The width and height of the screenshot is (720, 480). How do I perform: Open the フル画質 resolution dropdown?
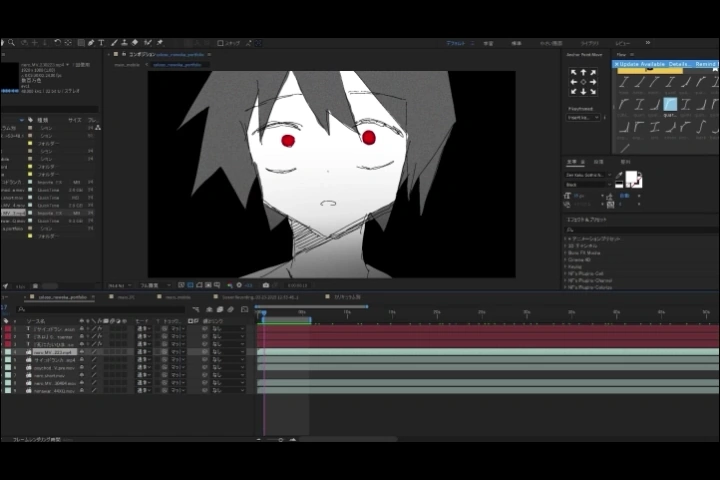point(155,285)
